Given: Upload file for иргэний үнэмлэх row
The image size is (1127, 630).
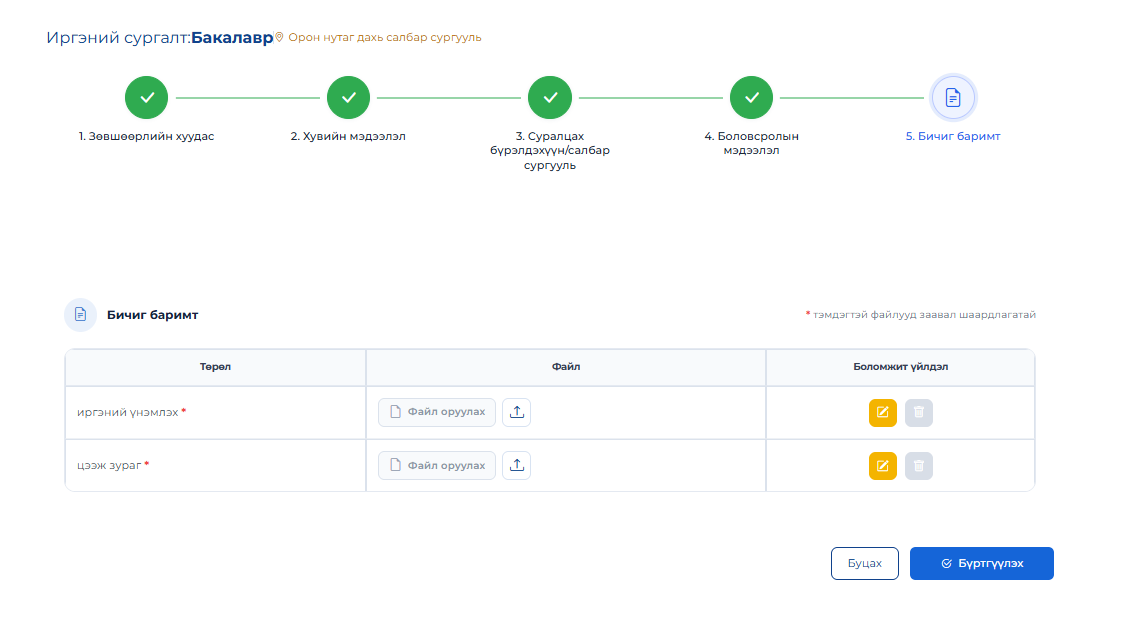Looking at the screenshot, I should pyautogui.click(x=516, y=412).
